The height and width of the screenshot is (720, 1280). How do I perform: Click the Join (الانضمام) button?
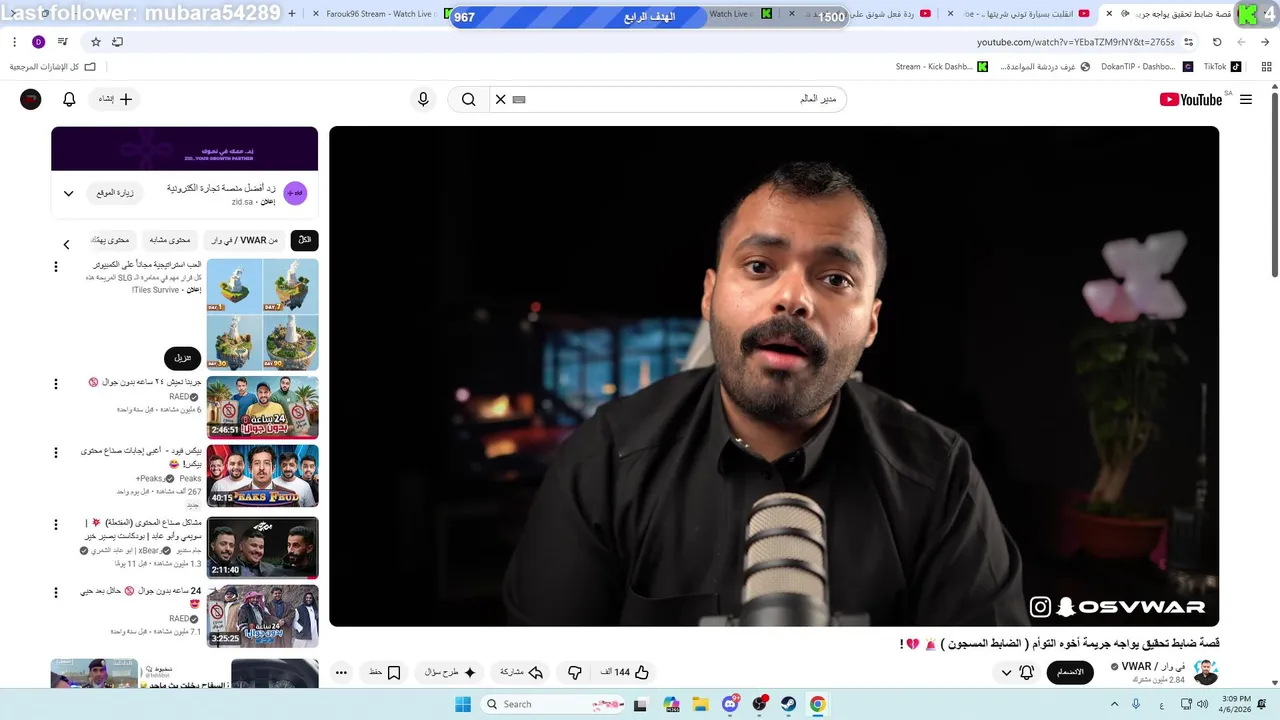(1070, 672)
